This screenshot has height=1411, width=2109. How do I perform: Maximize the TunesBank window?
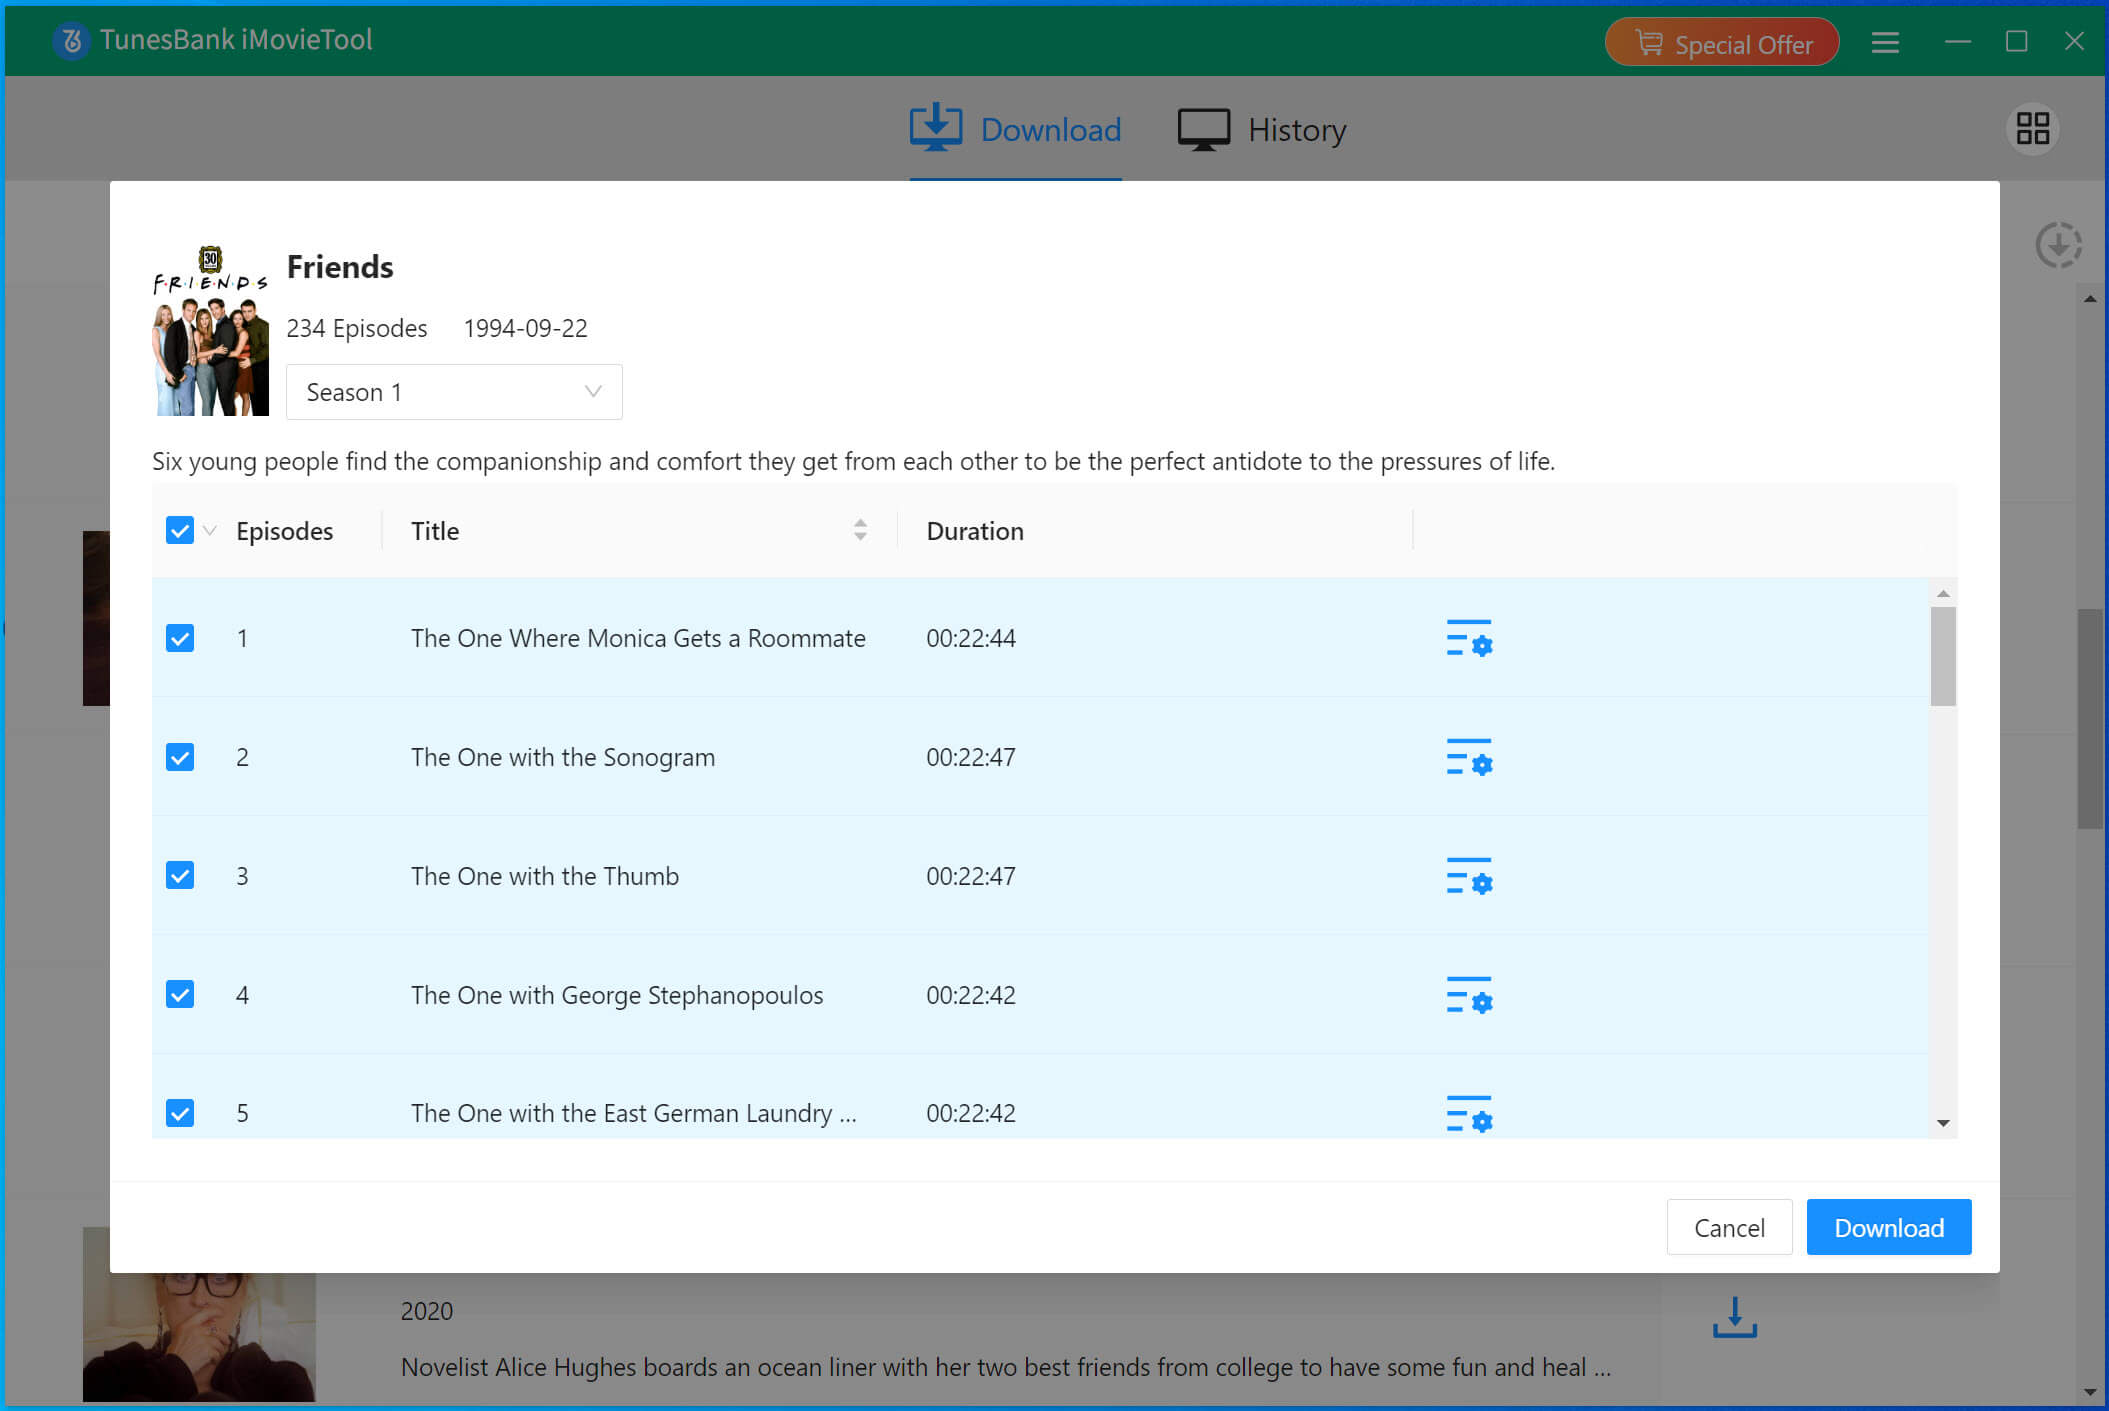[x=2016, y=41]
